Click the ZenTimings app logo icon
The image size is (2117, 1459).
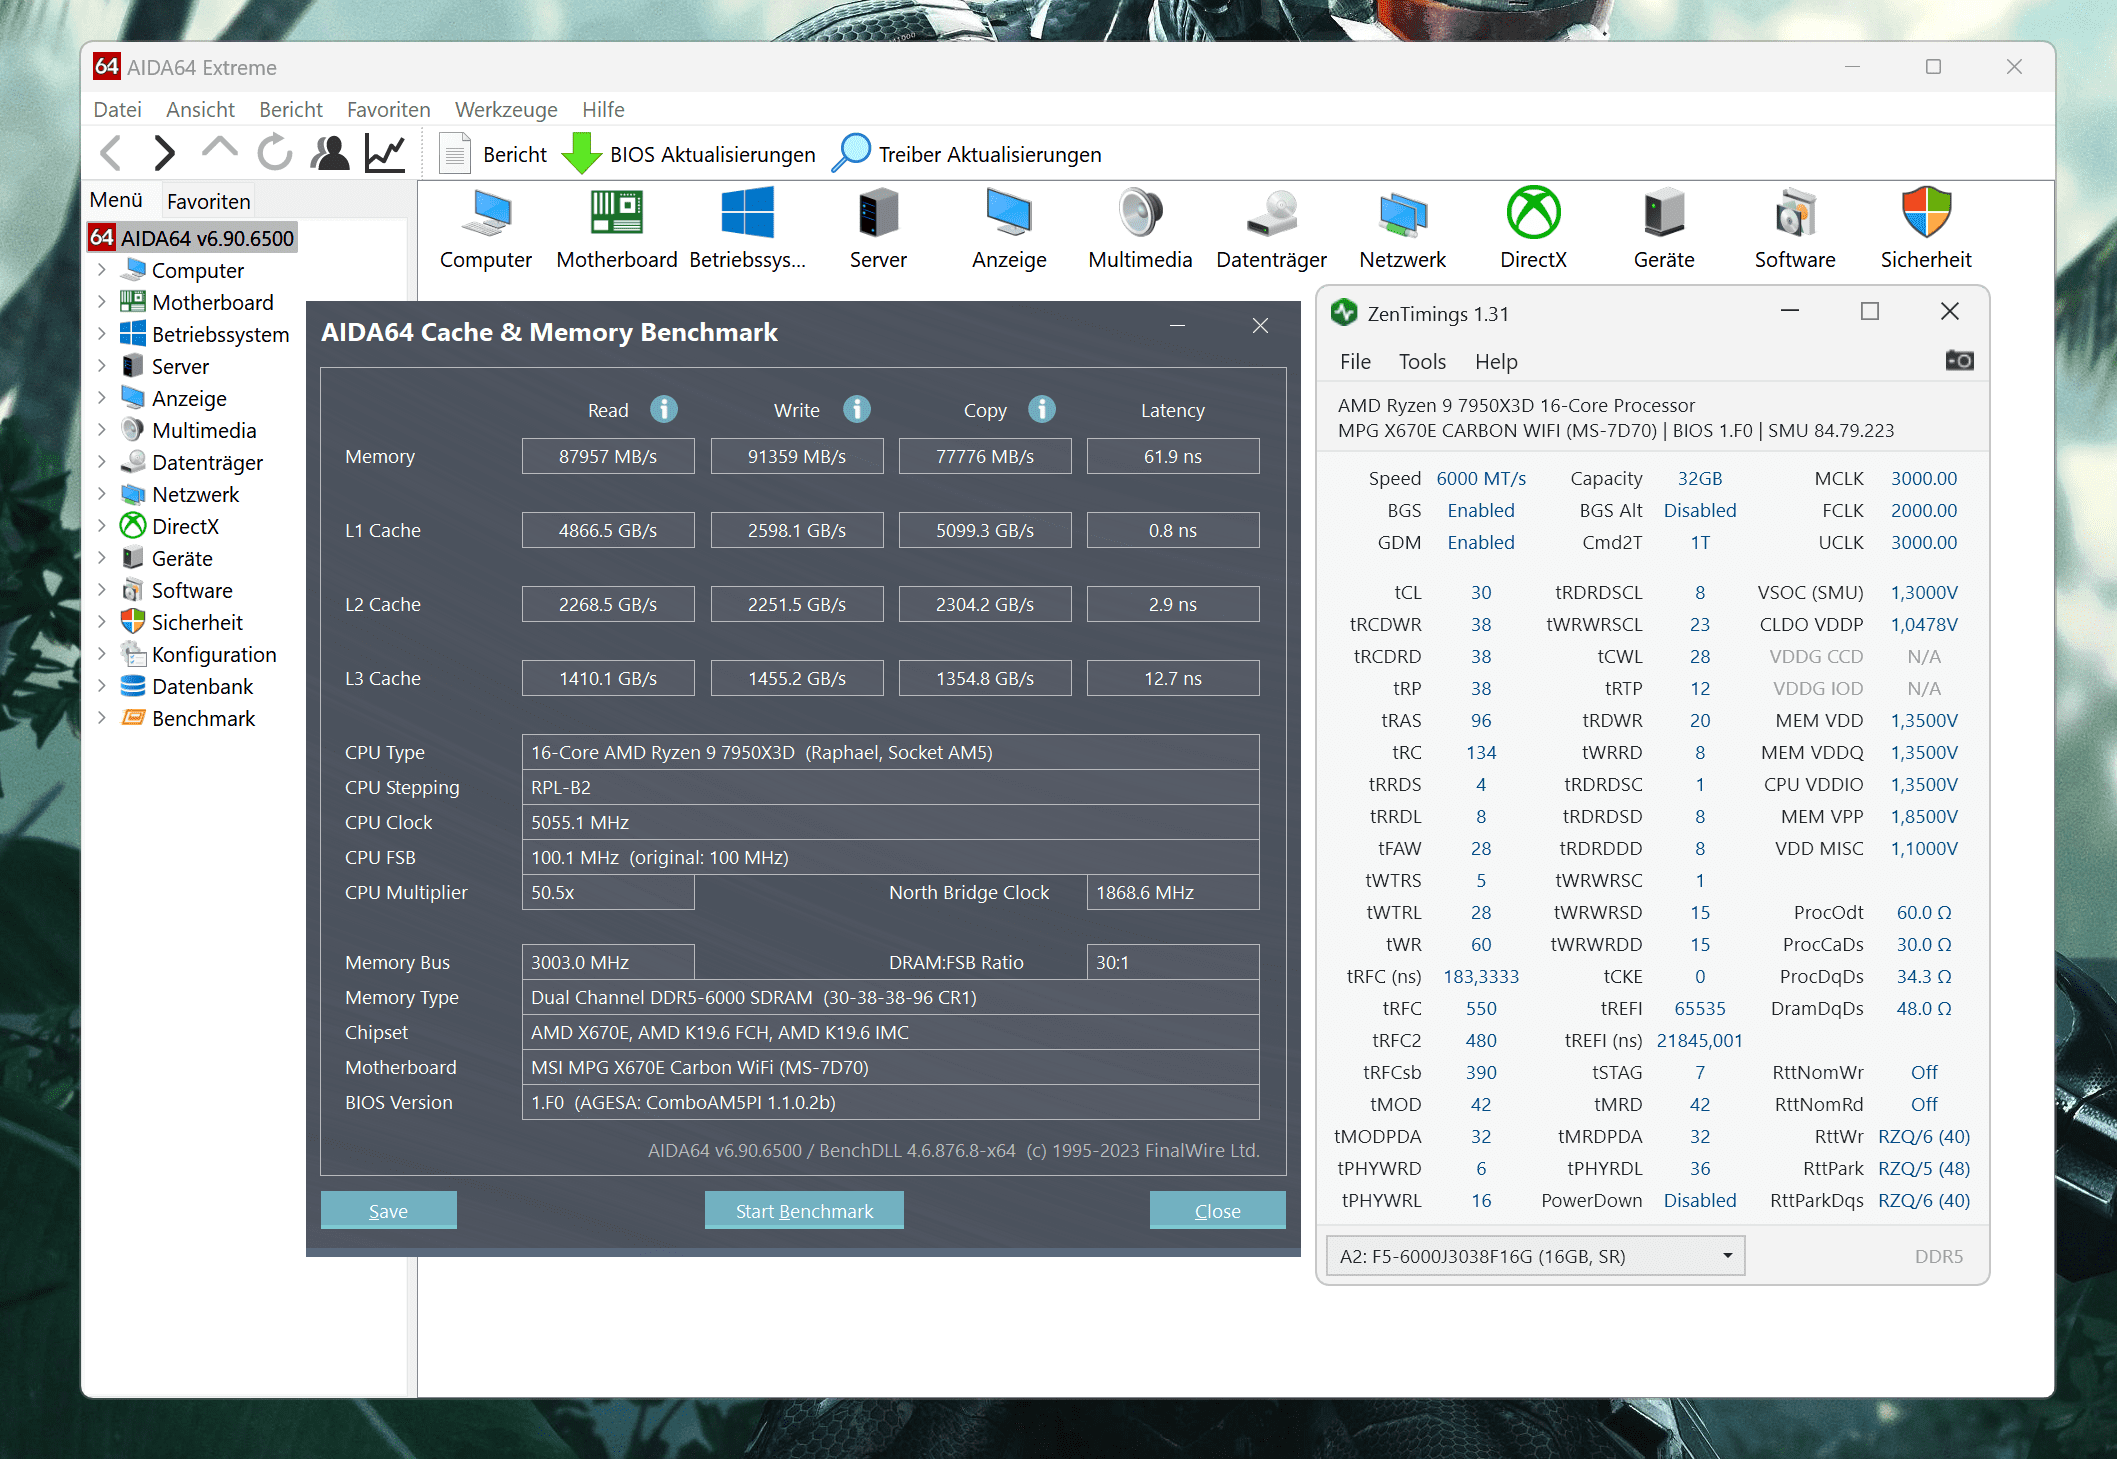1344,313
